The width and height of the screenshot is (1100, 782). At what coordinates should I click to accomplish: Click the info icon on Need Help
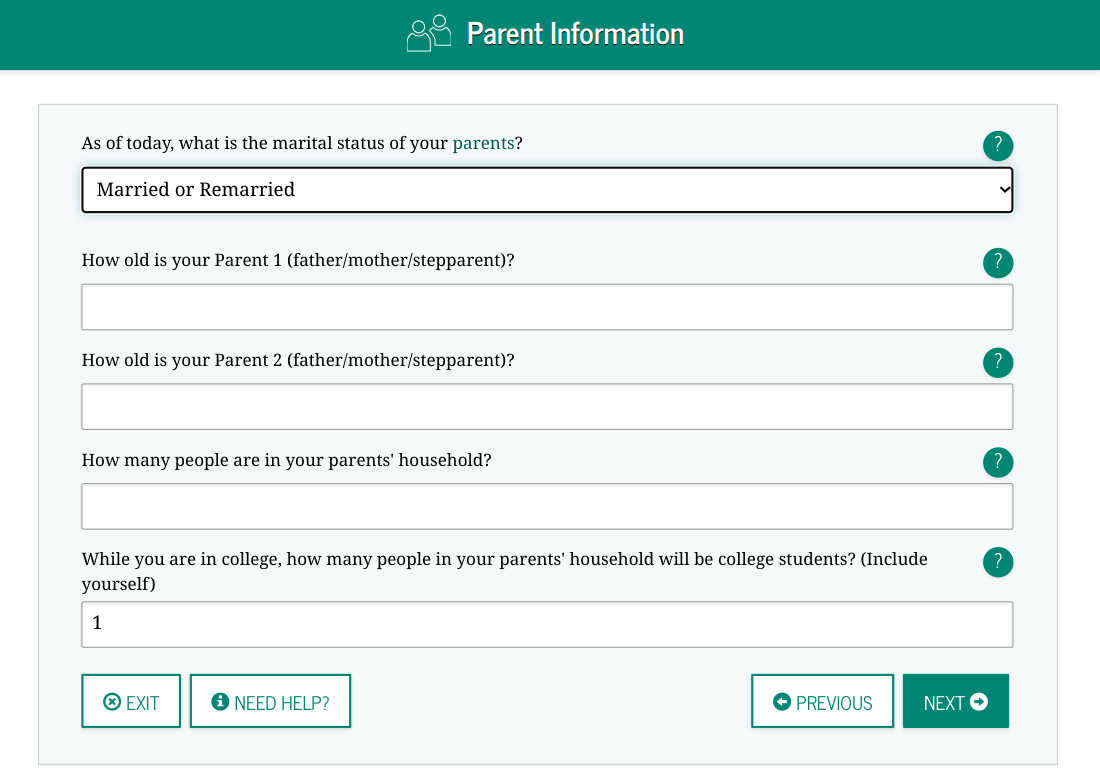click(220, 701)
